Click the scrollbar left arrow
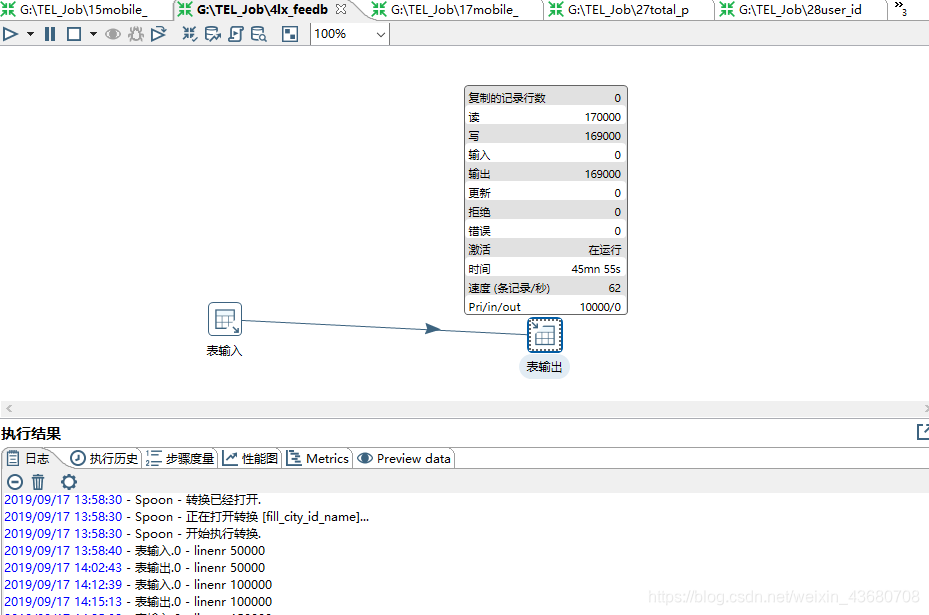Image resolution: width=929 pixels, height=615 pixels. (x=9, y=408)
